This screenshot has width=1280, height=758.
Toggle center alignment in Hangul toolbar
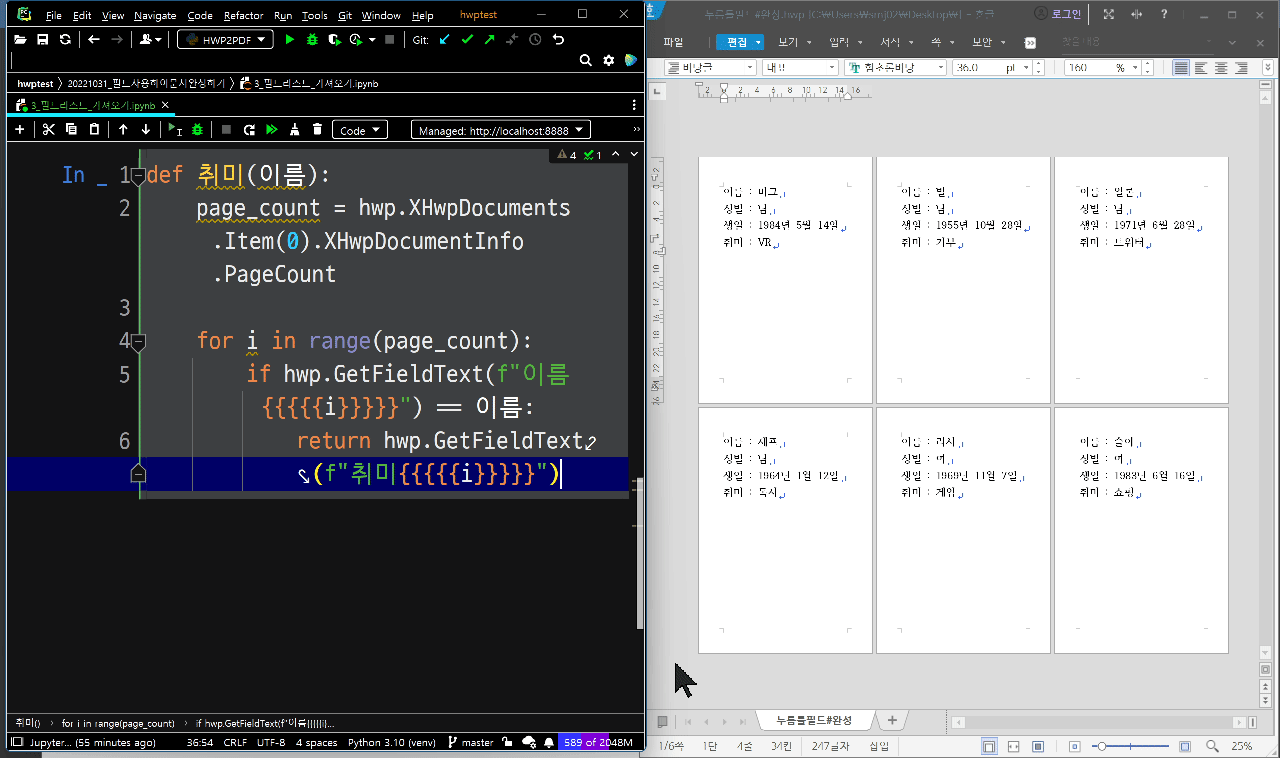(1221, 68)
